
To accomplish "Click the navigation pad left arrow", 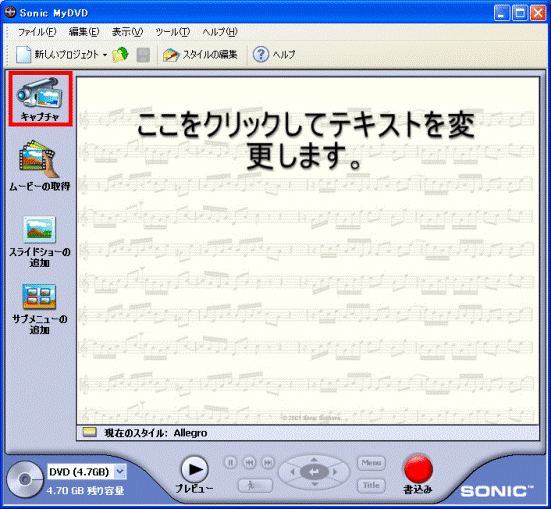I will click(x=292, y=472).
